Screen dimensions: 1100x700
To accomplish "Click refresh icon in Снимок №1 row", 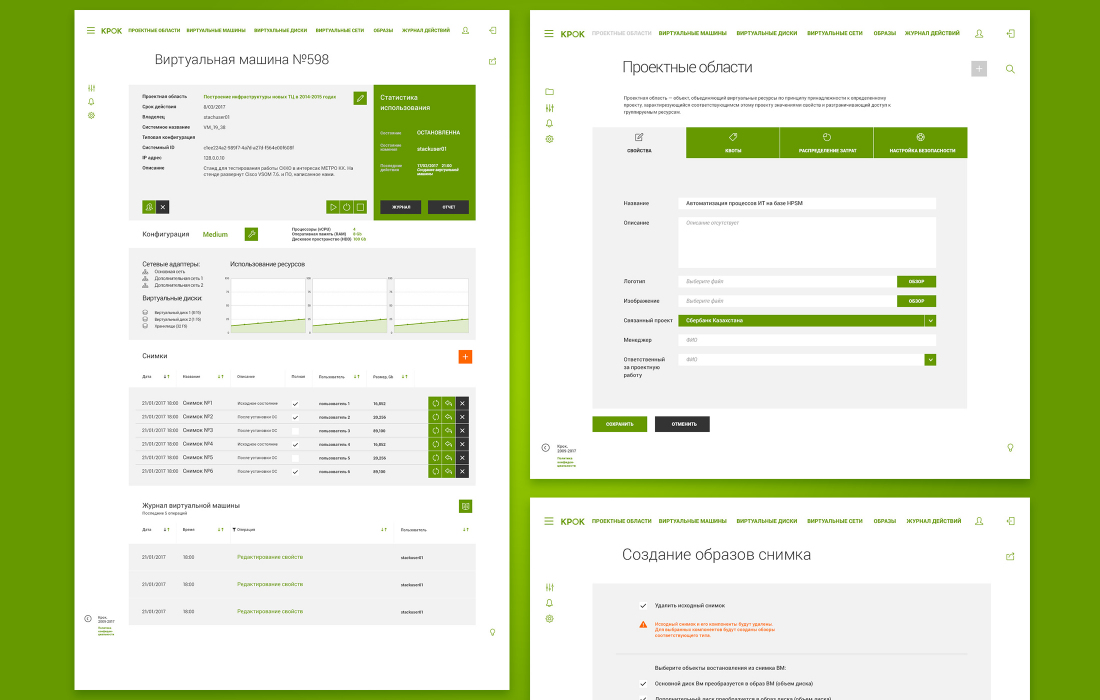I will click(x=435, y=403).
